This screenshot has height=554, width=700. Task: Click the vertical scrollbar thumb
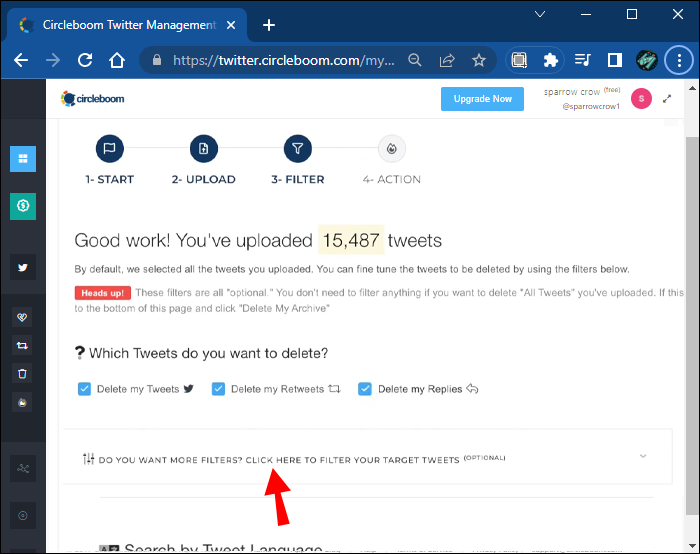pyautogui.click(x=692, y=326)
